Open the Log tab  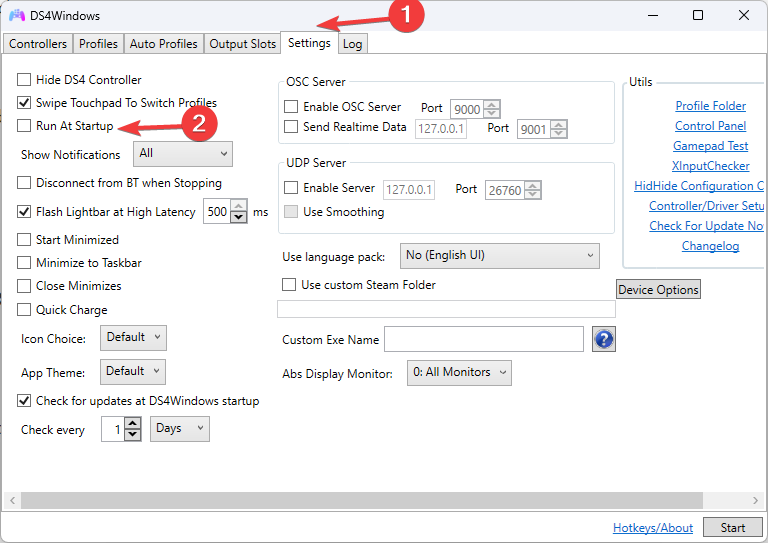[352, 44]
